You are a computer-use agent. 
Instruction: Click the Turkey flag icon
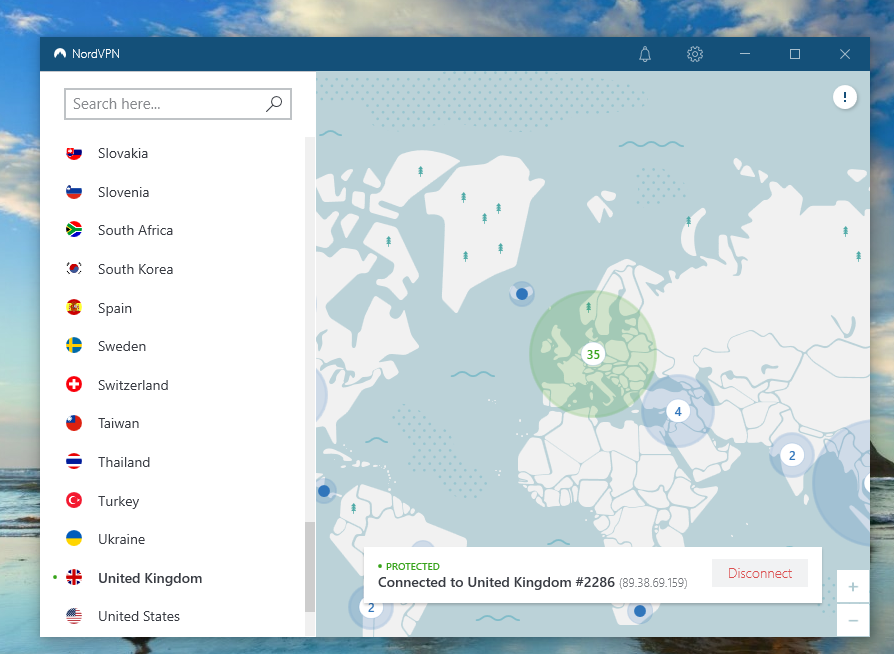click(74, 501)
